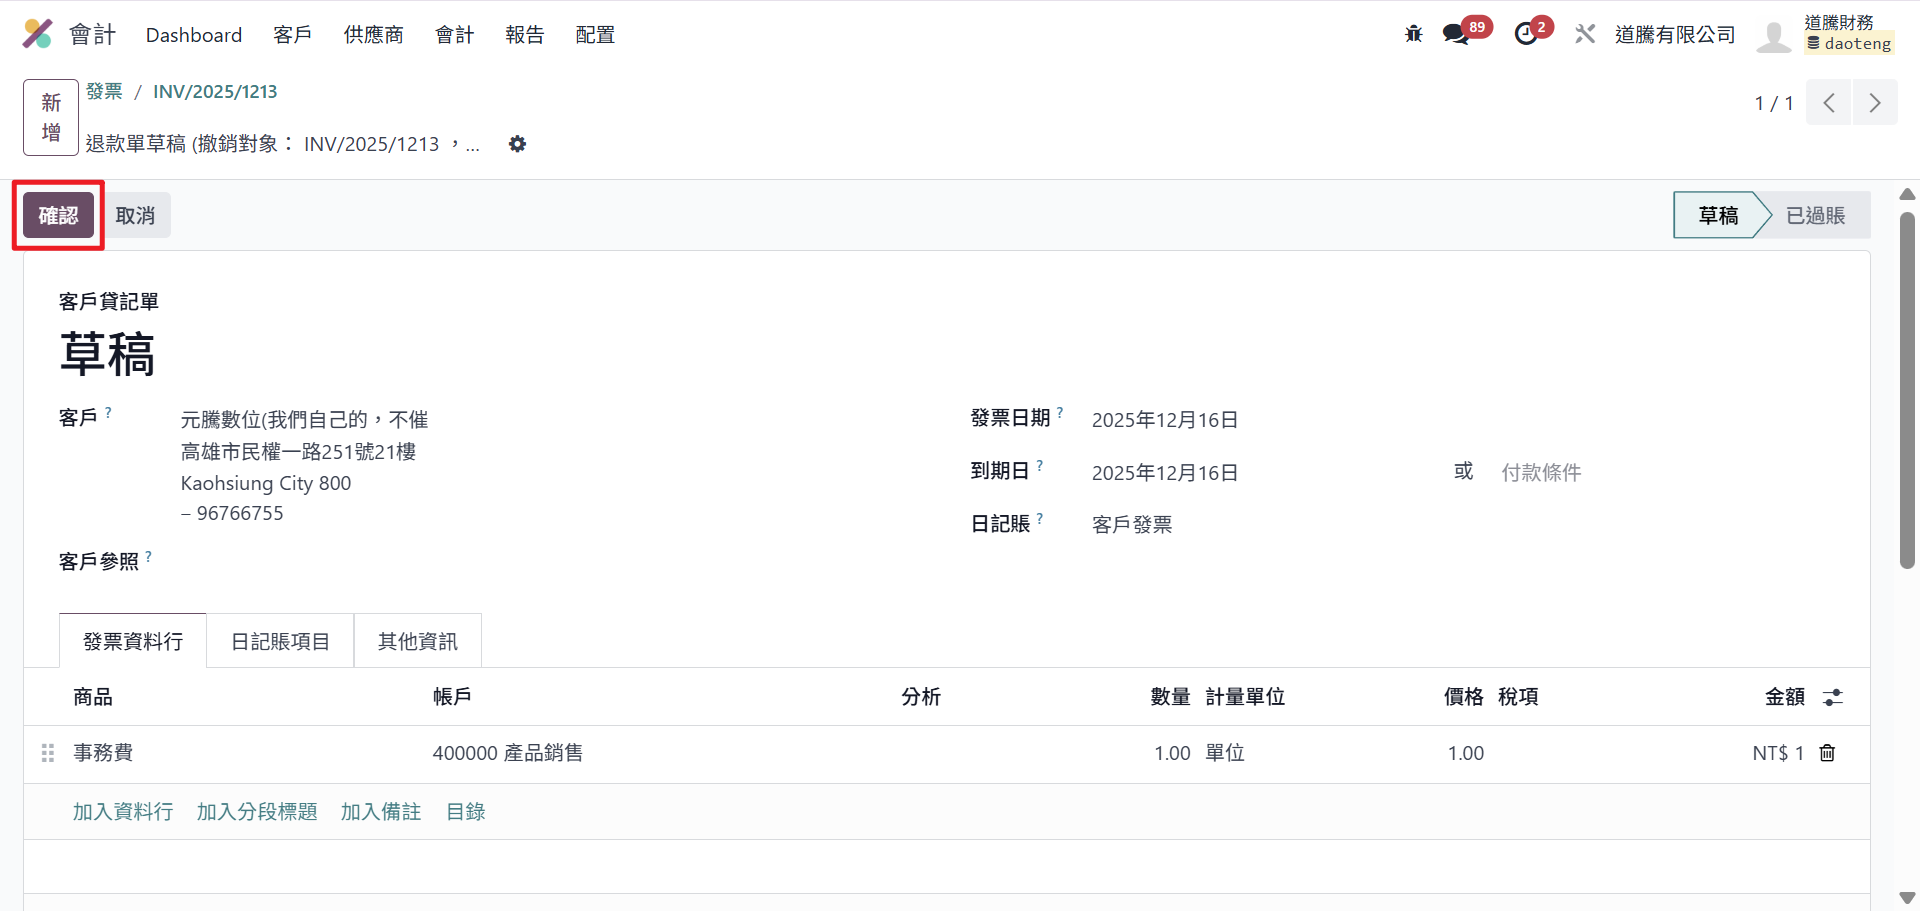1920x911 pixels.
Task: Click the 付款條件 field
Action: coord(1541,472)
